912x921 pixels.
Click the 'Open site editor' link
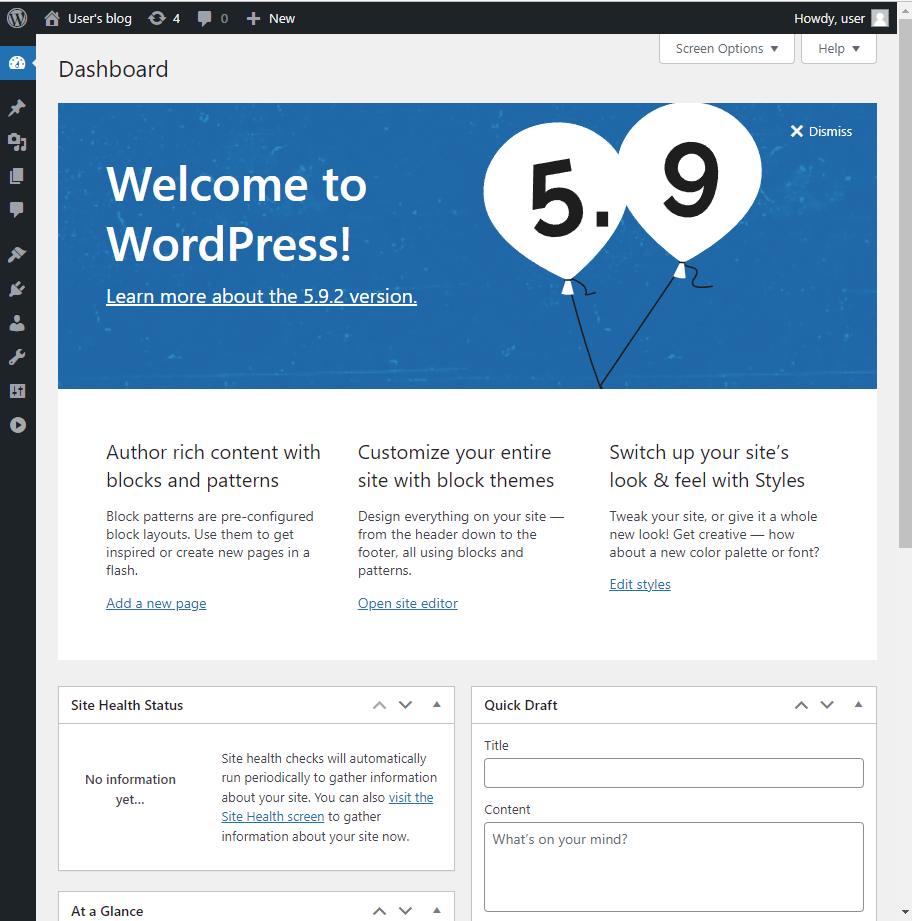[x=408, y=603]
